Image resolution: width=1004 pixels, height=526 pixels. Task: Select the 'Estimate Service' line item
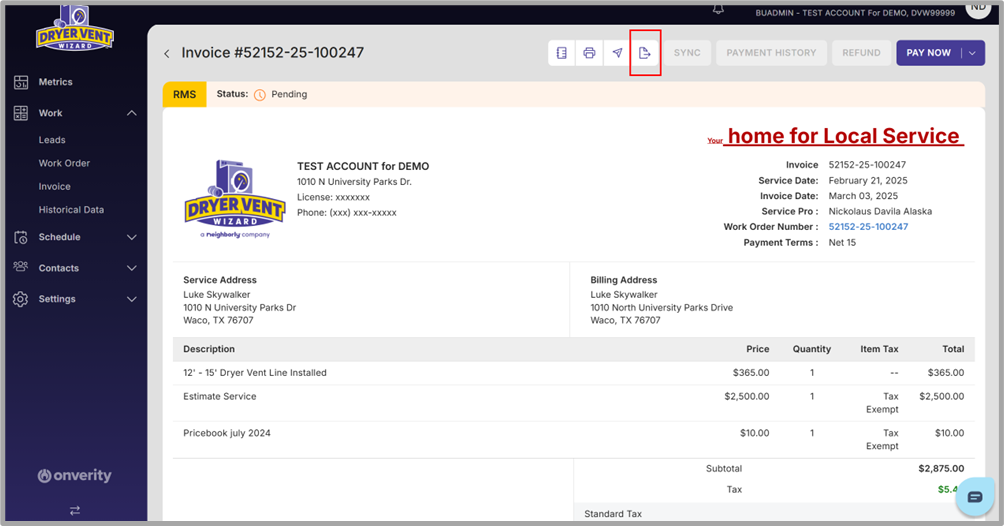pyautogui.click(x=574, y=403)
